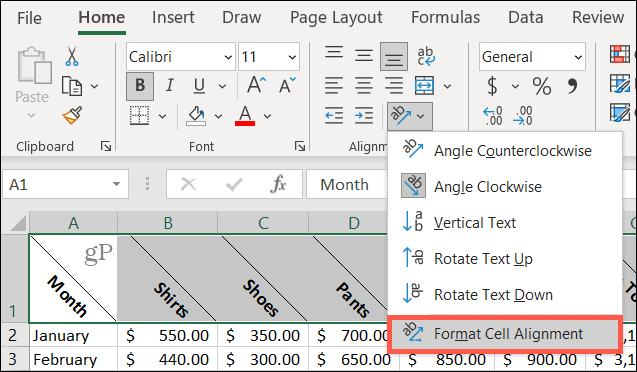Click the Insert Function fx button

tap(278, 184)
